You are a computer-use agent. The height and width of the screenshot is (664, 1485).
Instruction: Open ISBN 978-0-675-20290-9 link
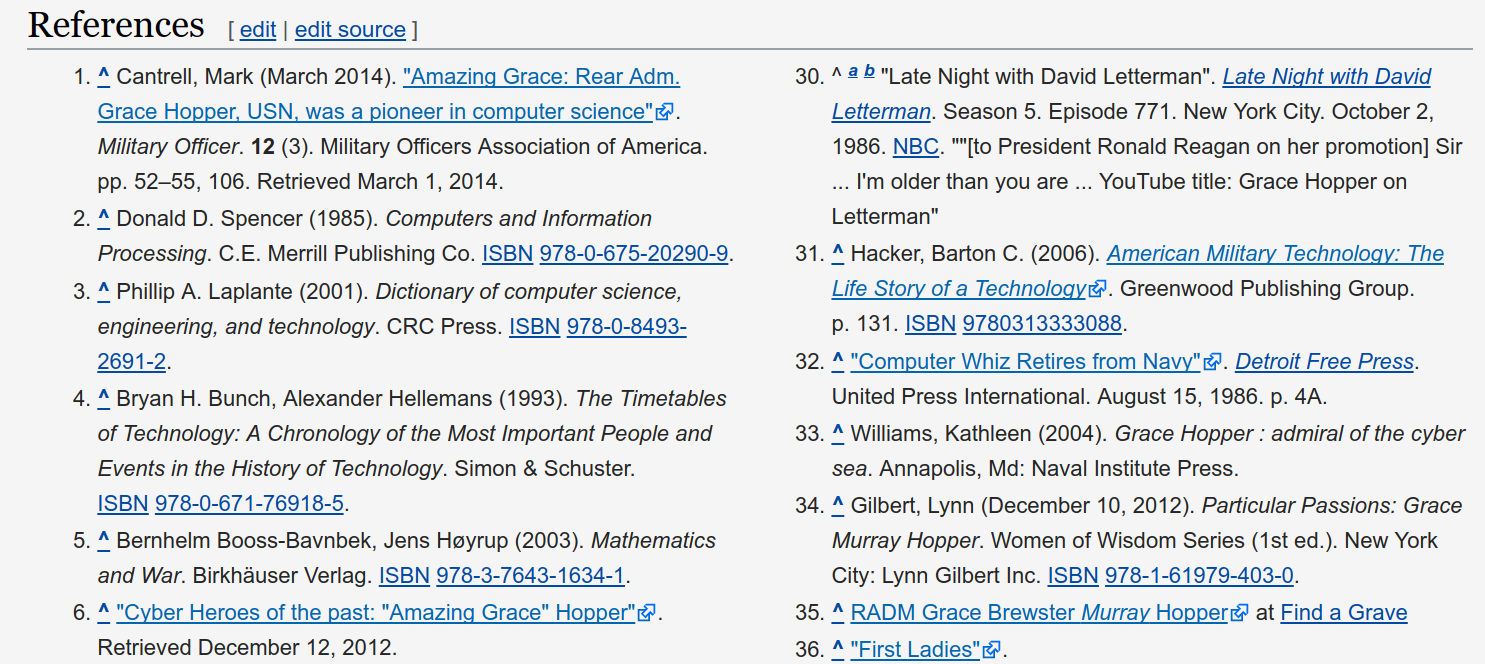(634, 254)
